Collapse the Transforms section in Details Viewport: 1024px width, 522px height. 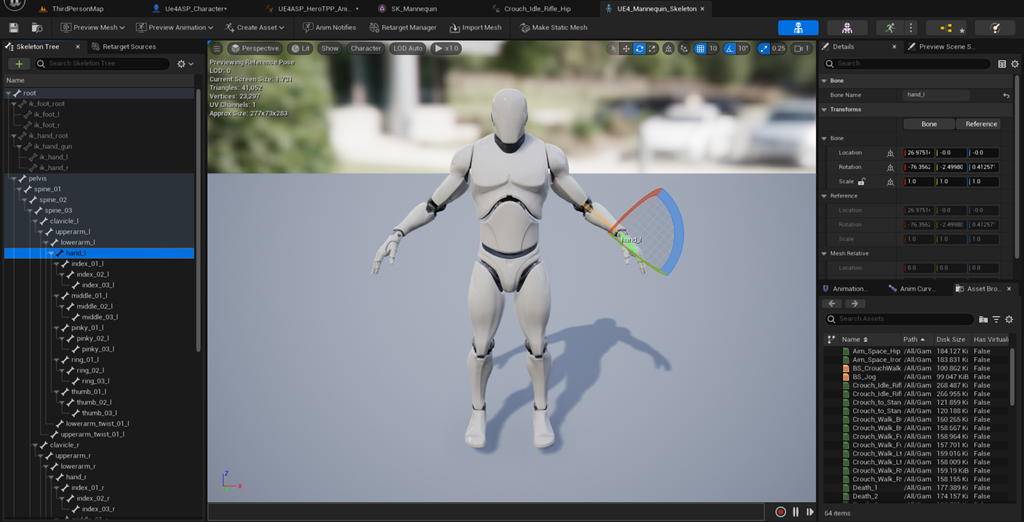pos(825,110)
